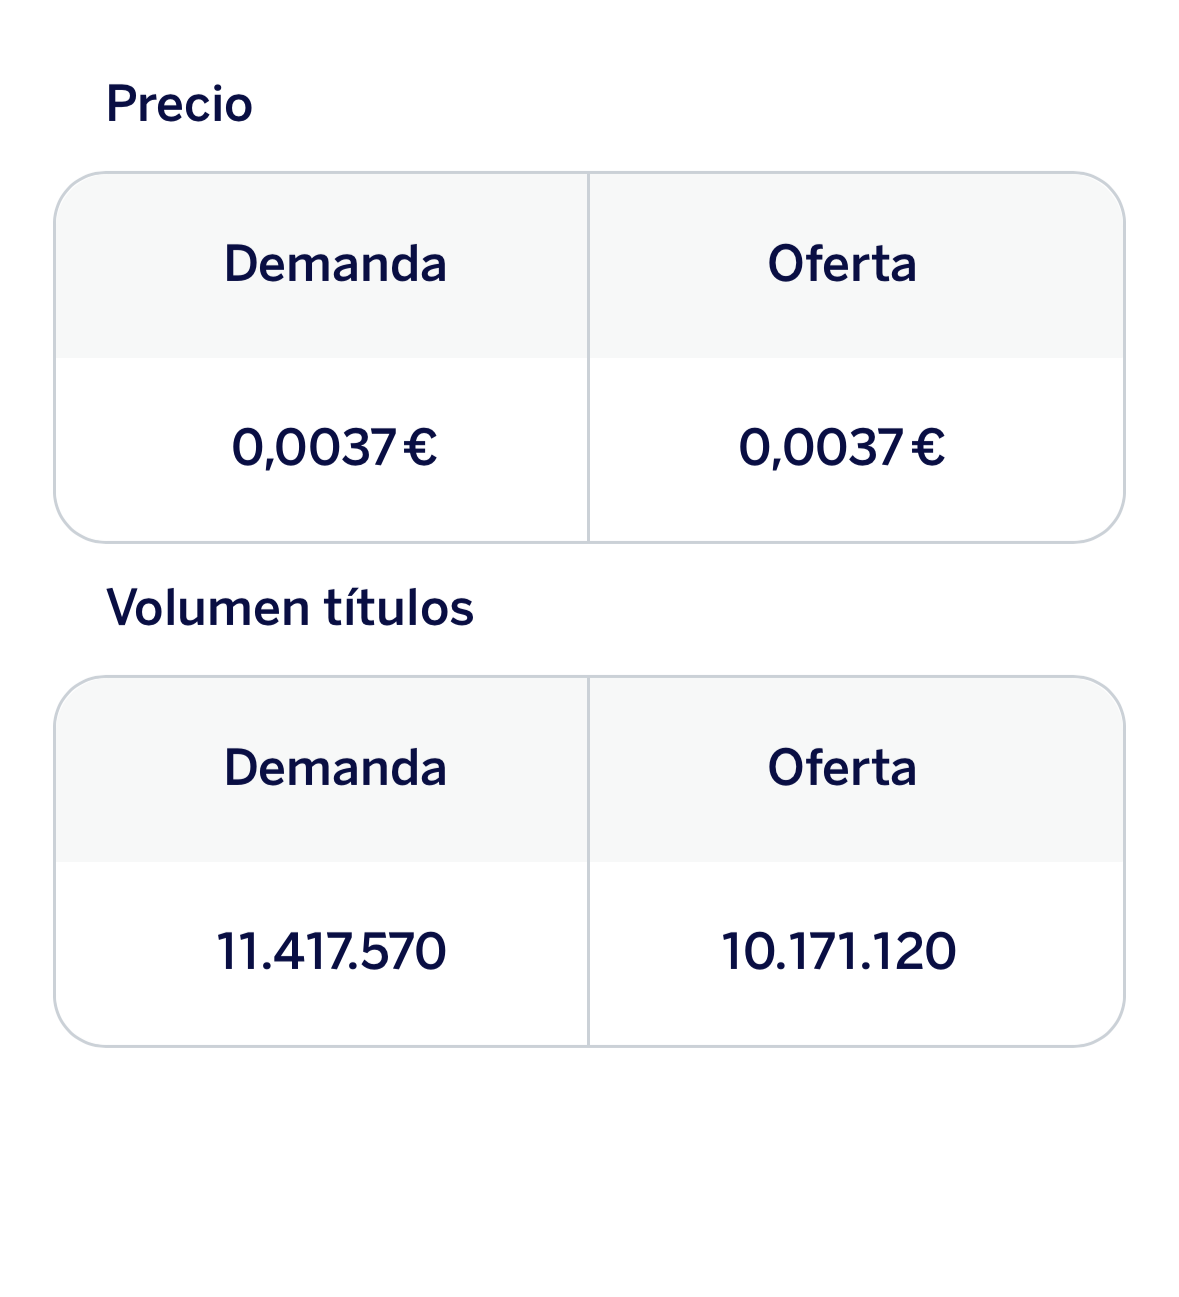
Task: Select the Precio section heading
Action: coord(179,104)
